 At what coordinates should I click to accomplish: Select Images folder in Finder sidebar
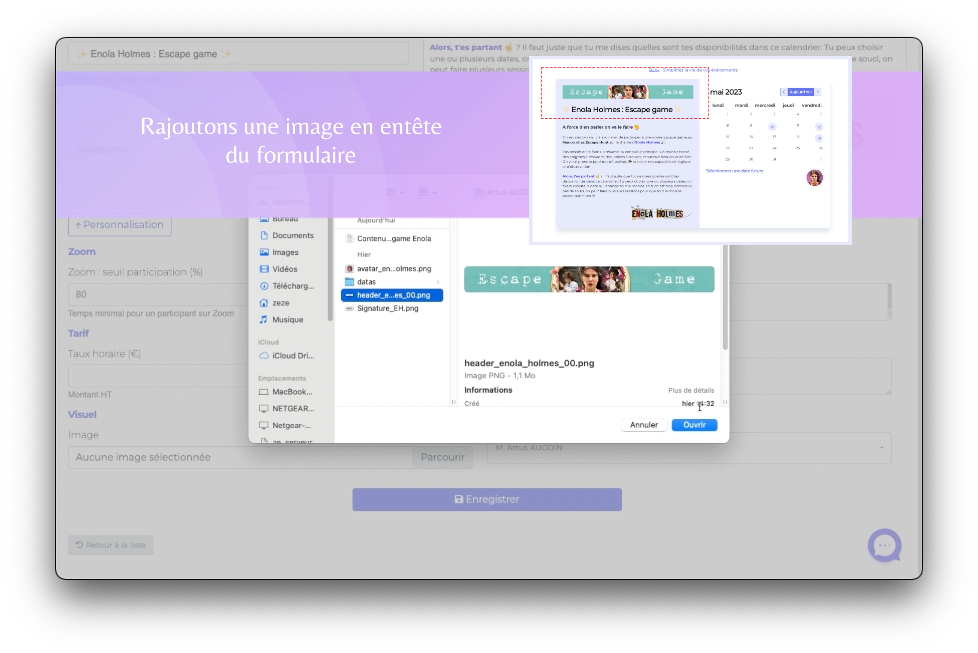pos(285,253)
